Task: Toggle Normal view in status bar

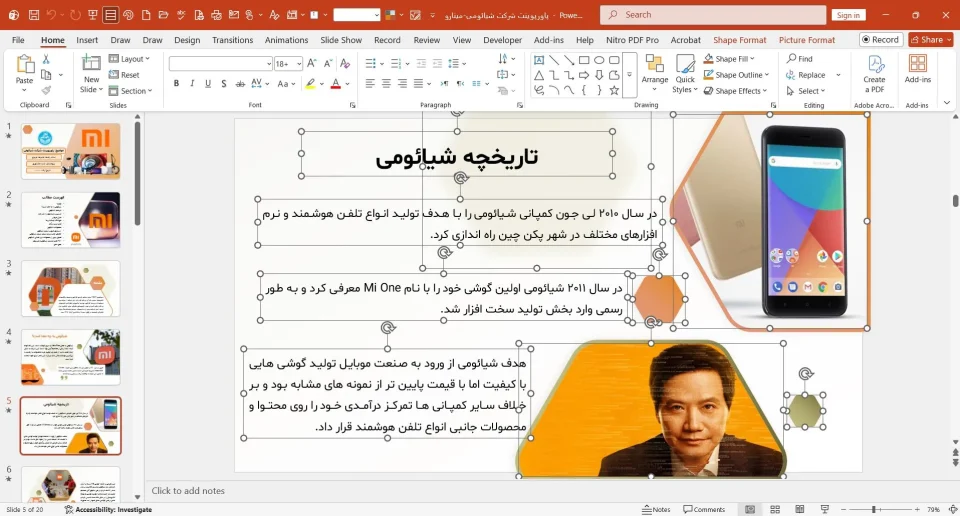Action: point(750,509)
